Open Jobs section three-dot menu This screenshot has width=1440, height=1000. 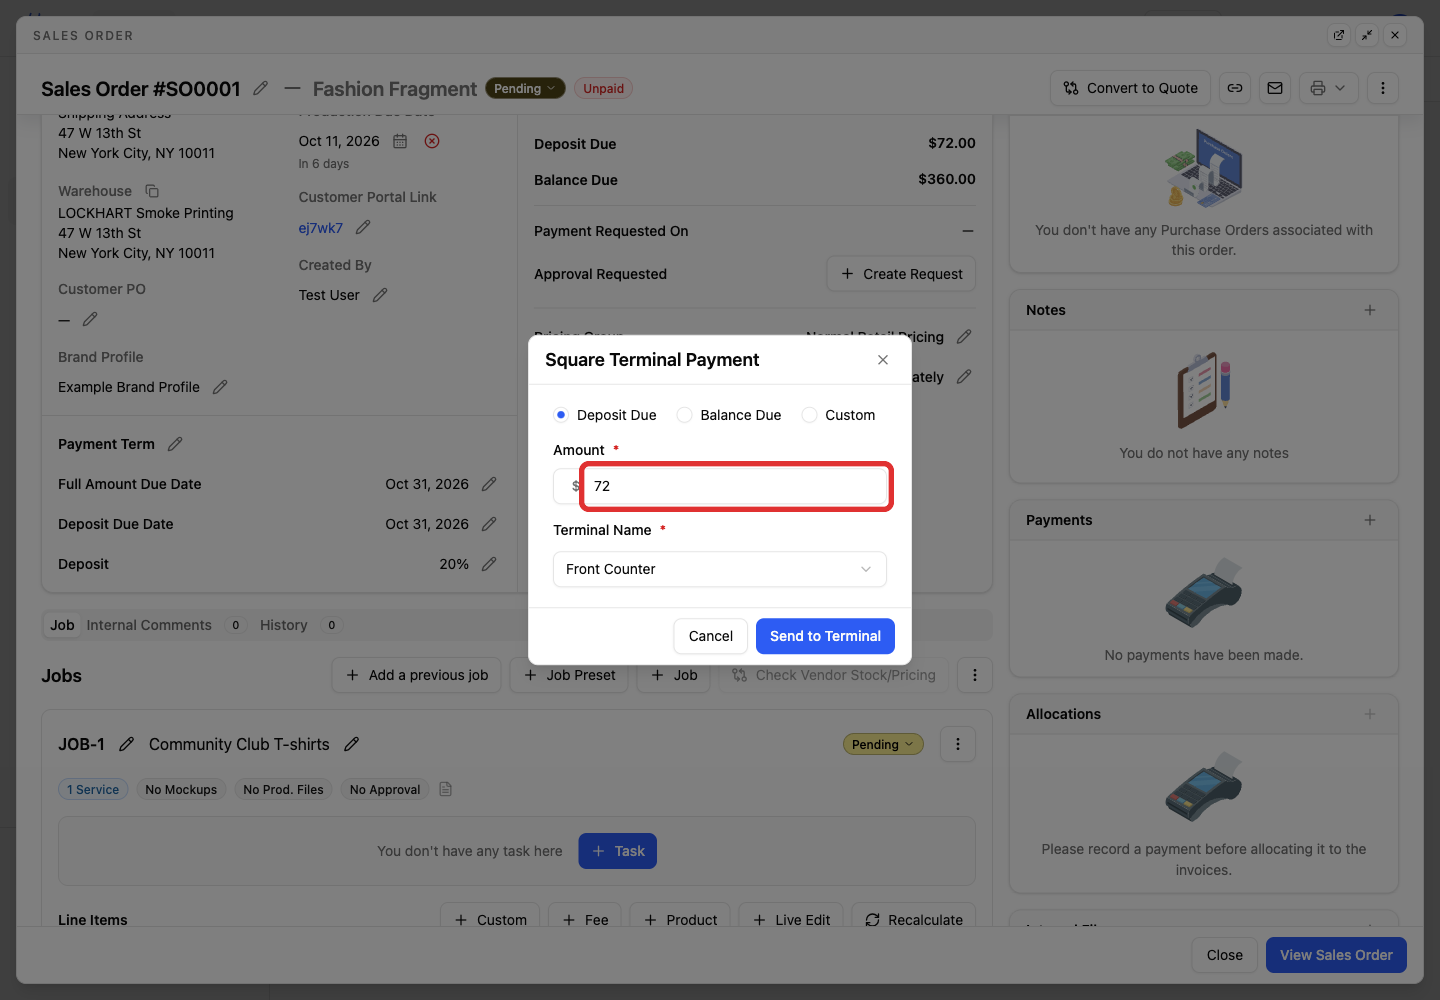975,675
